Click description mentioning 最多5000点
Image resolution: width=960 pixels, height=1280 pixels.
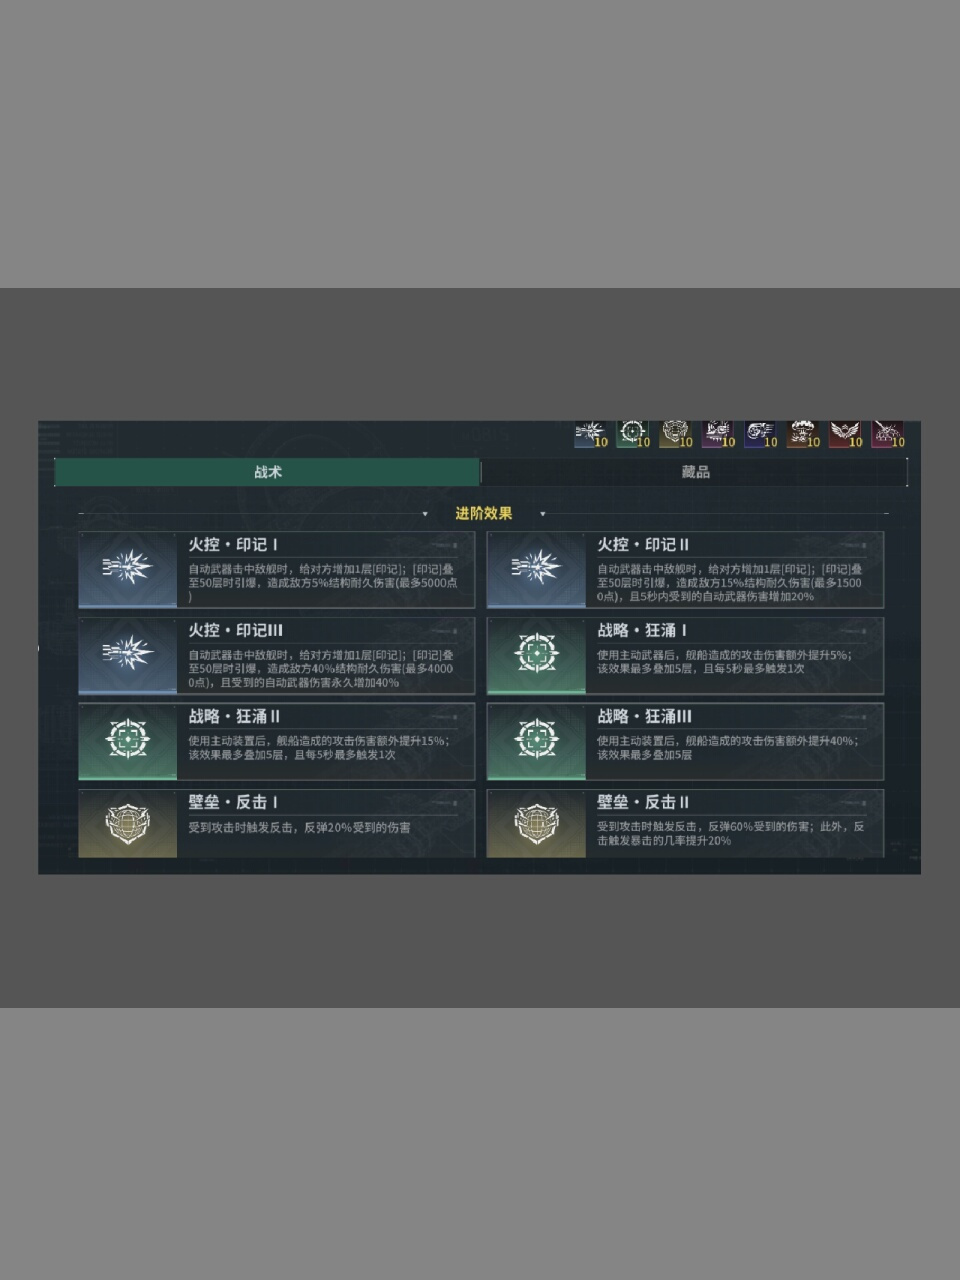coord(323,582)
